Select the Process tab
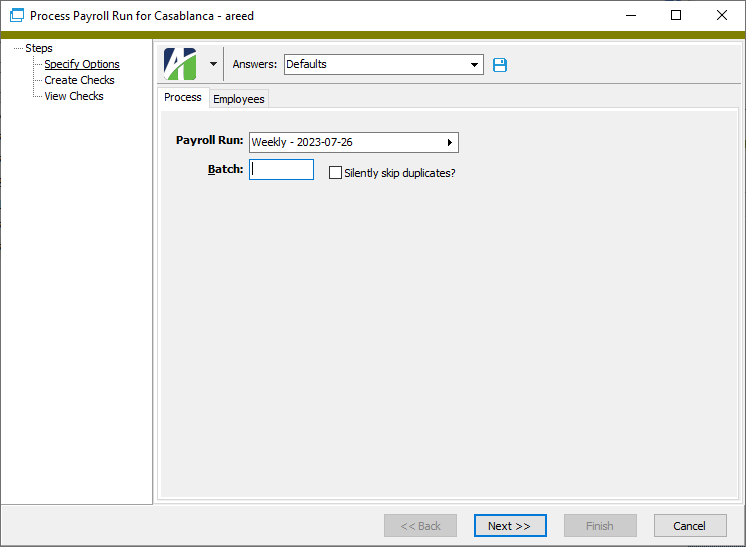 coord(183,97)
